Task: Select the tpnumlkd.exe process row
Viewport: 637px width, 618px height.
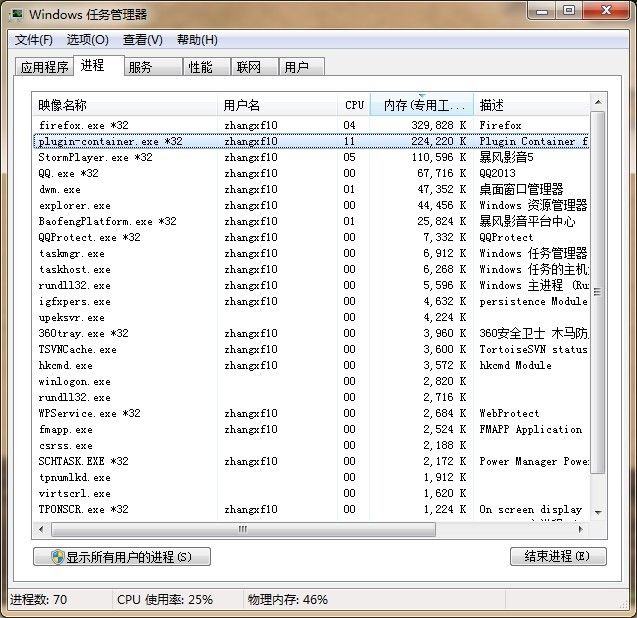Action: [x=311, y=477]
